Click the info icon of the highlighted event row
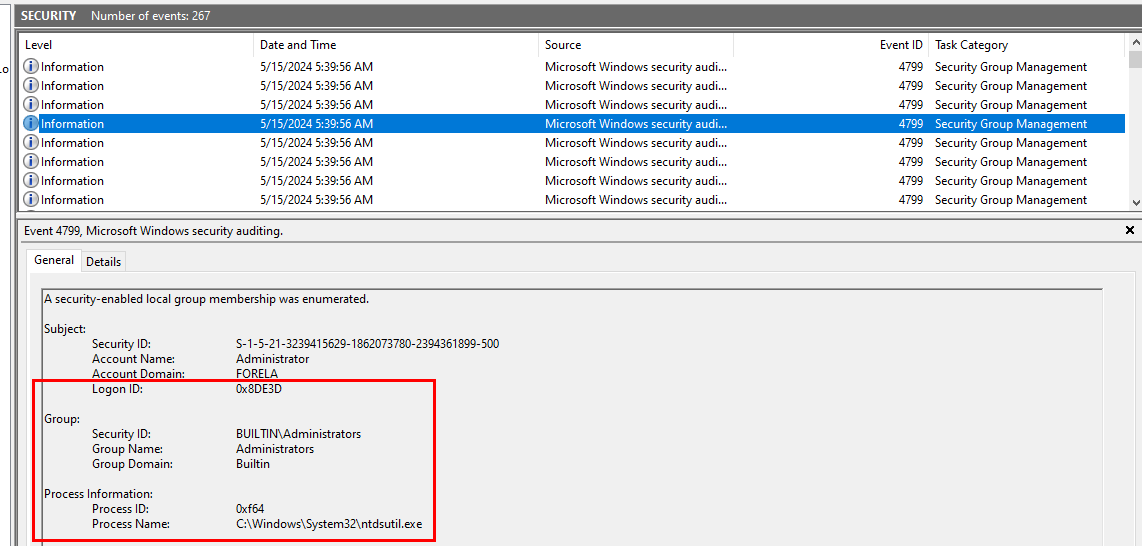Image resolution: width=1142 pixels, height=546 pixels. pyautogui.click(x=30, y=124)
